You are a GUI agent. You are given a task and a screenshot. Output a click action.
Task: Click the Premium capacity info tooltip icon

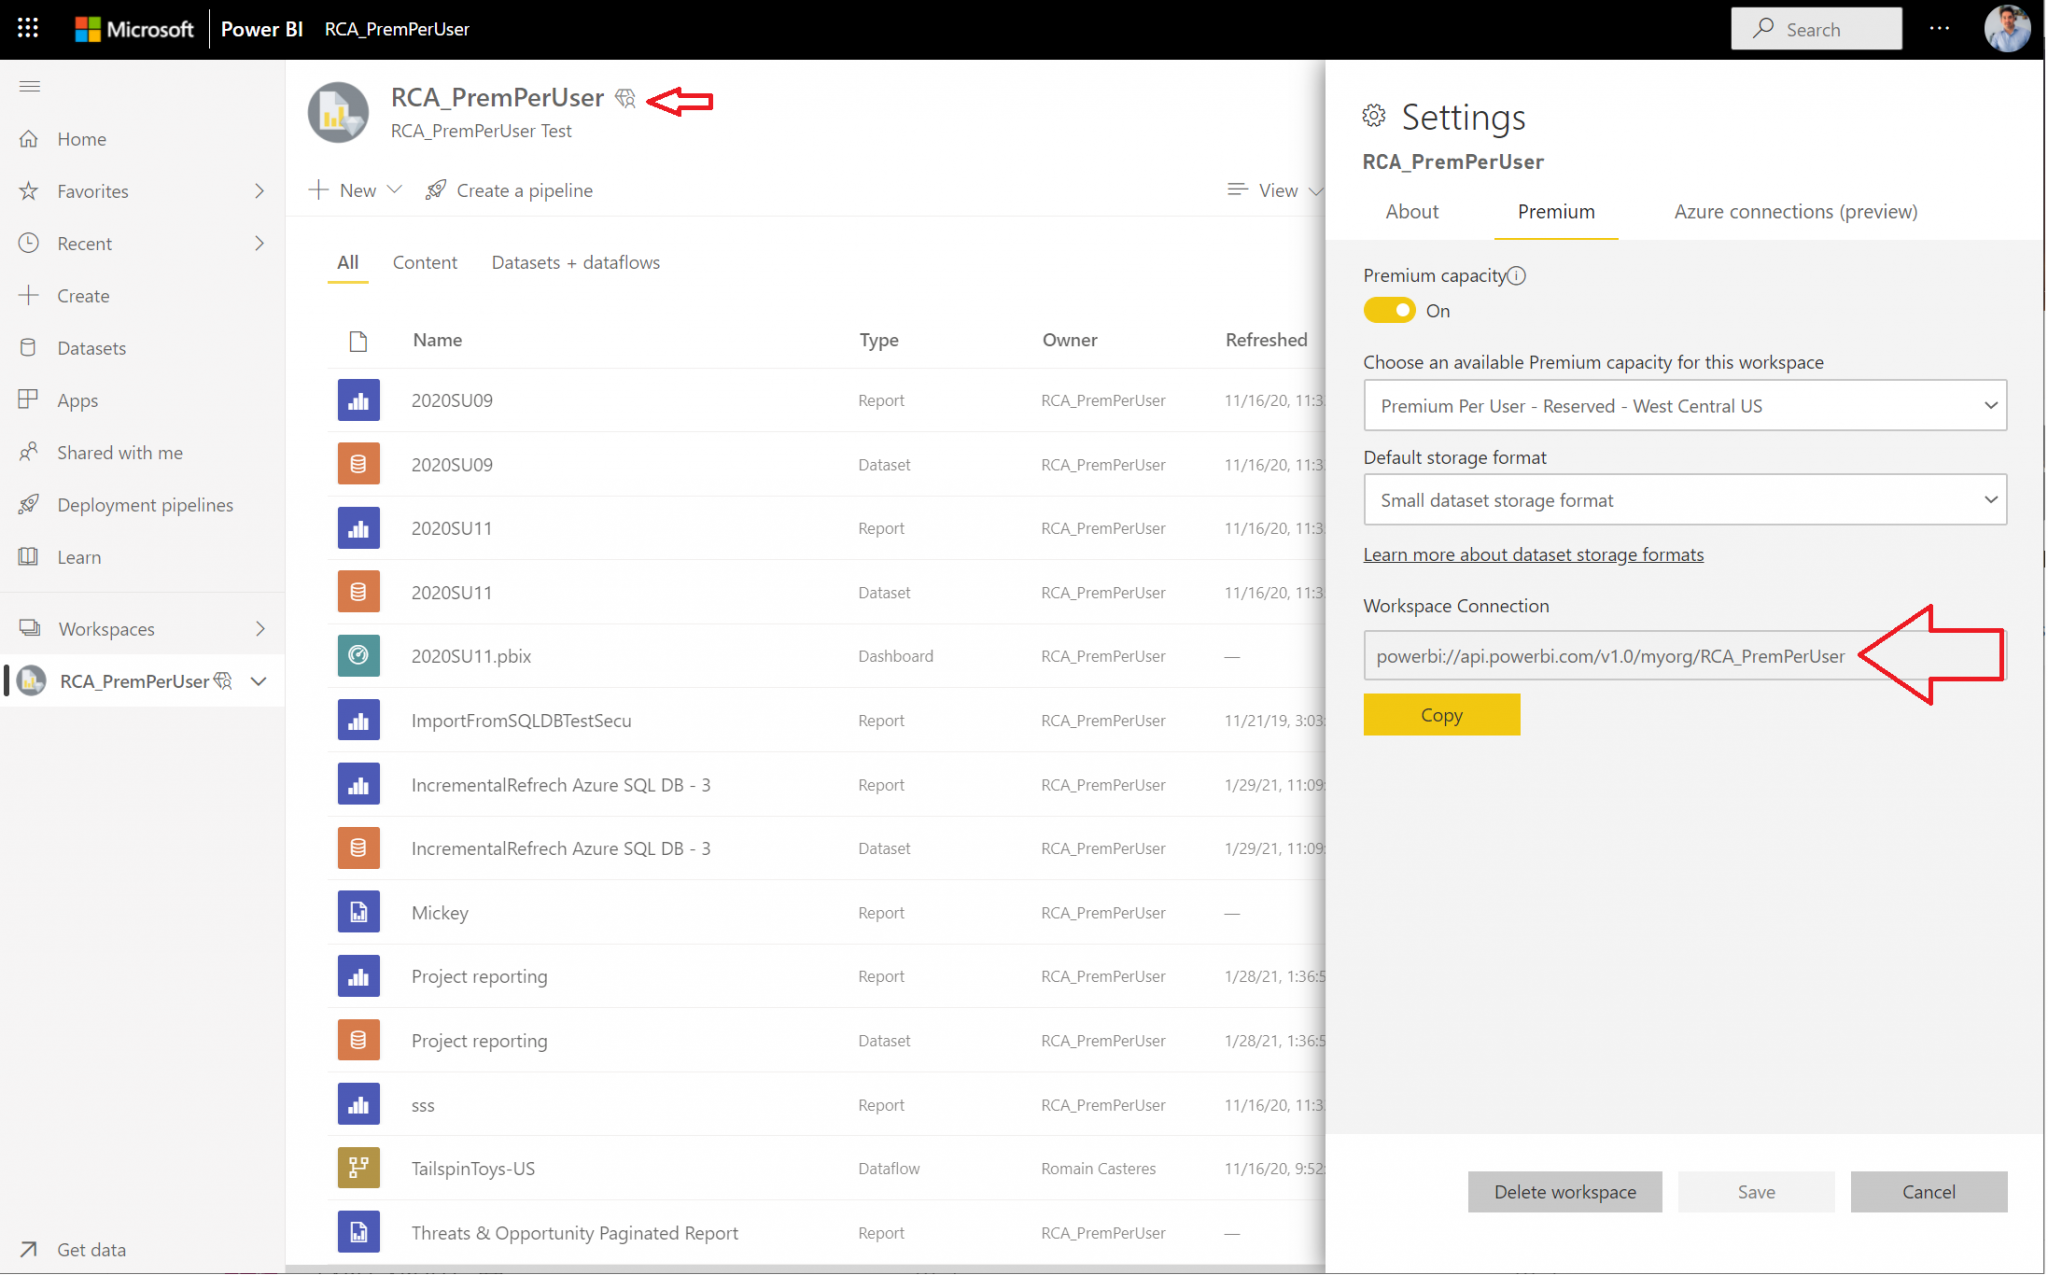1517,275
